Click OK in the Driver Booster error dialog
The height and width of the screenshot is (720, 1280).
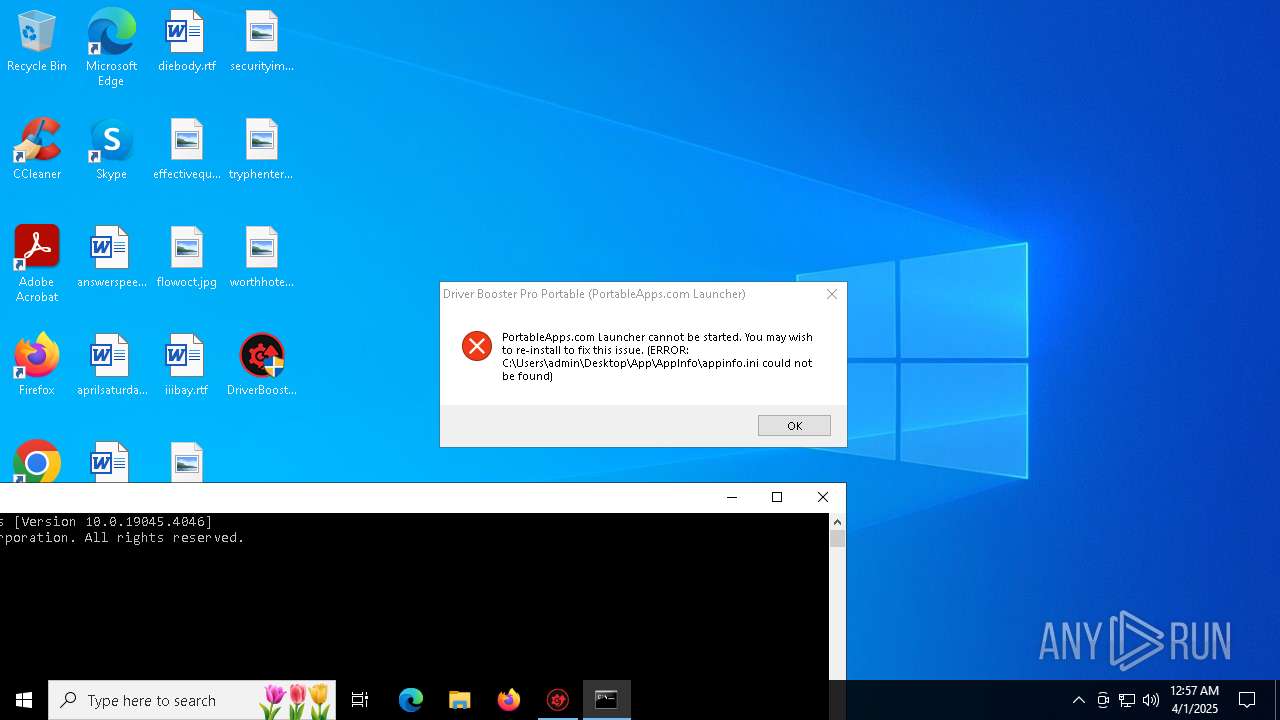point(794,426)
